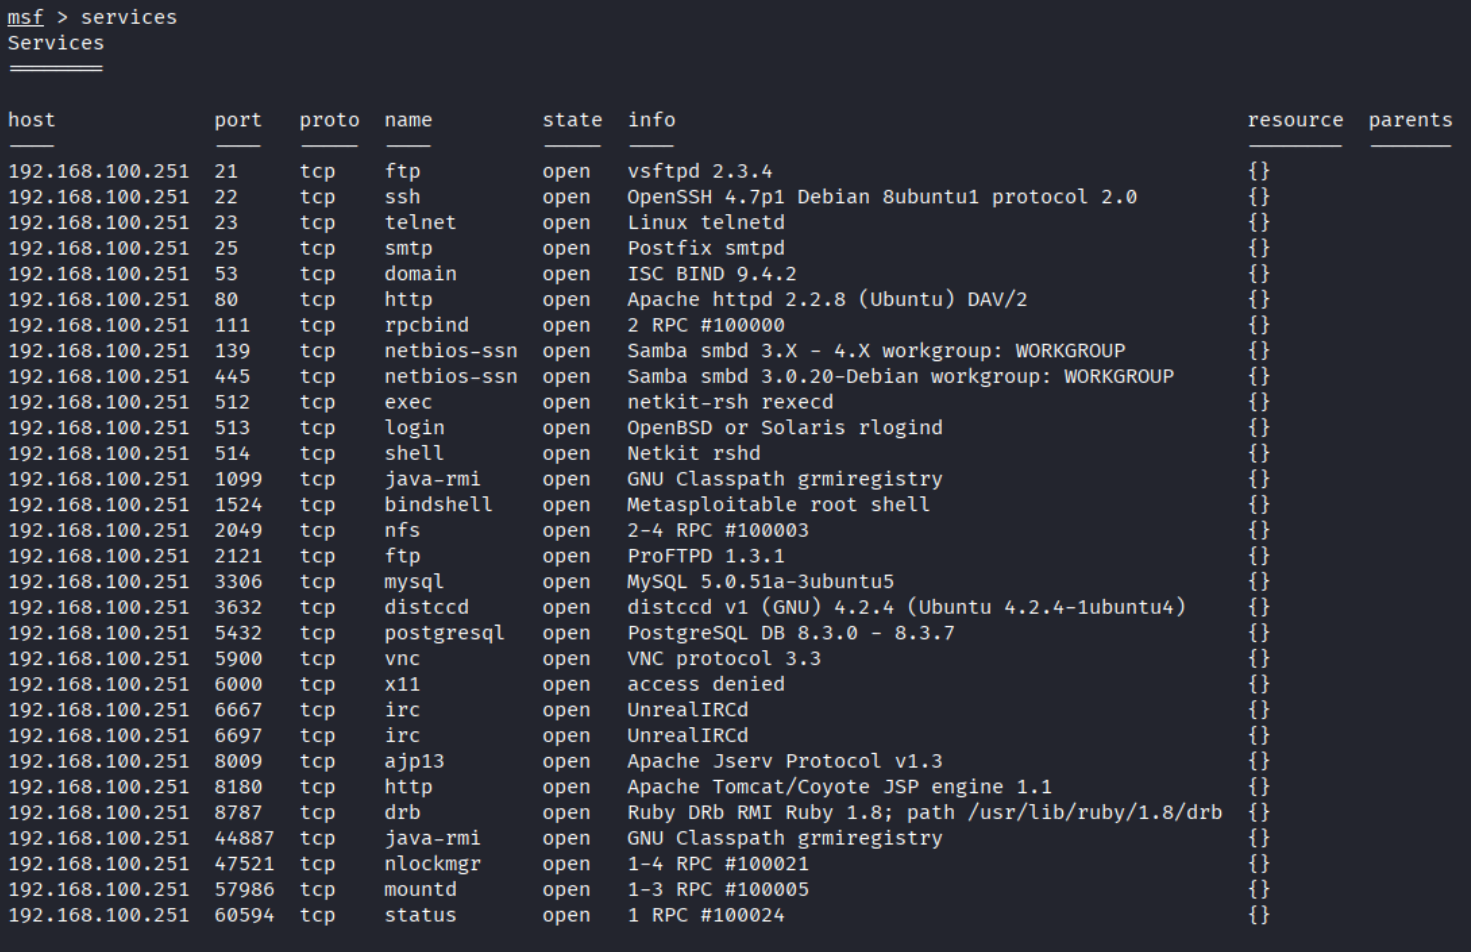The width and height of the screenshot is (1471, 952).
Task: Click the 'distccd' service name
Action: [x=426, y=607]
